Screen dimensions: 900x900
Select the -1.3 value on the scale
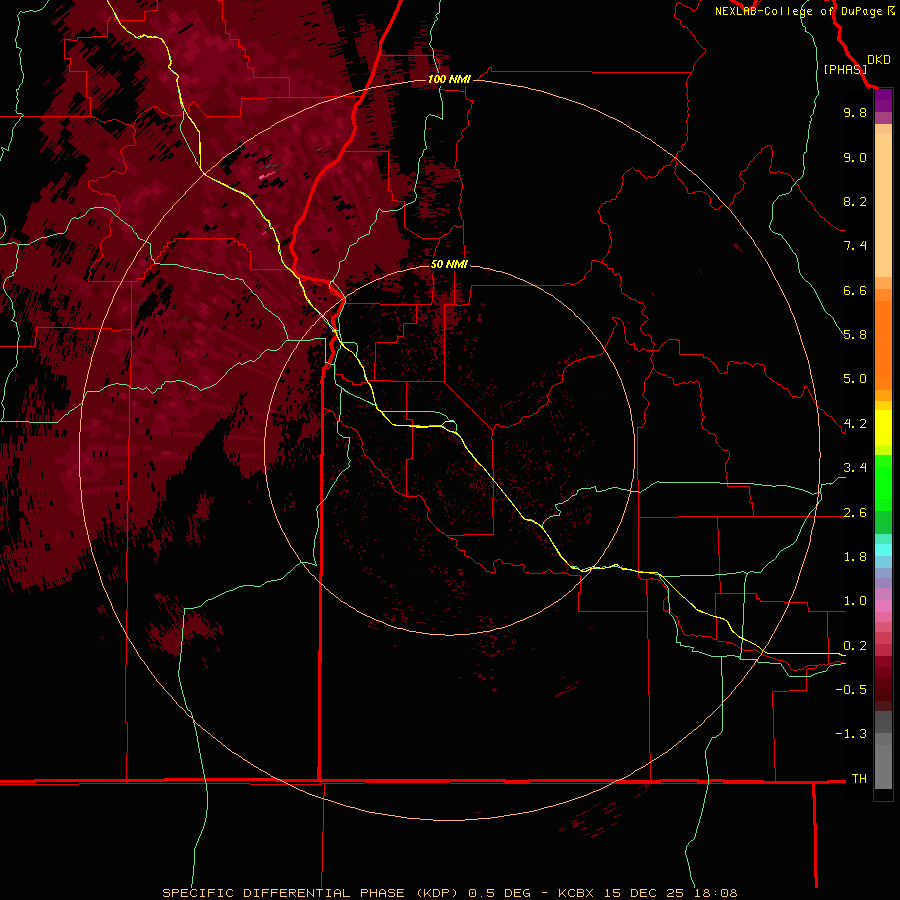coord(851,734)
